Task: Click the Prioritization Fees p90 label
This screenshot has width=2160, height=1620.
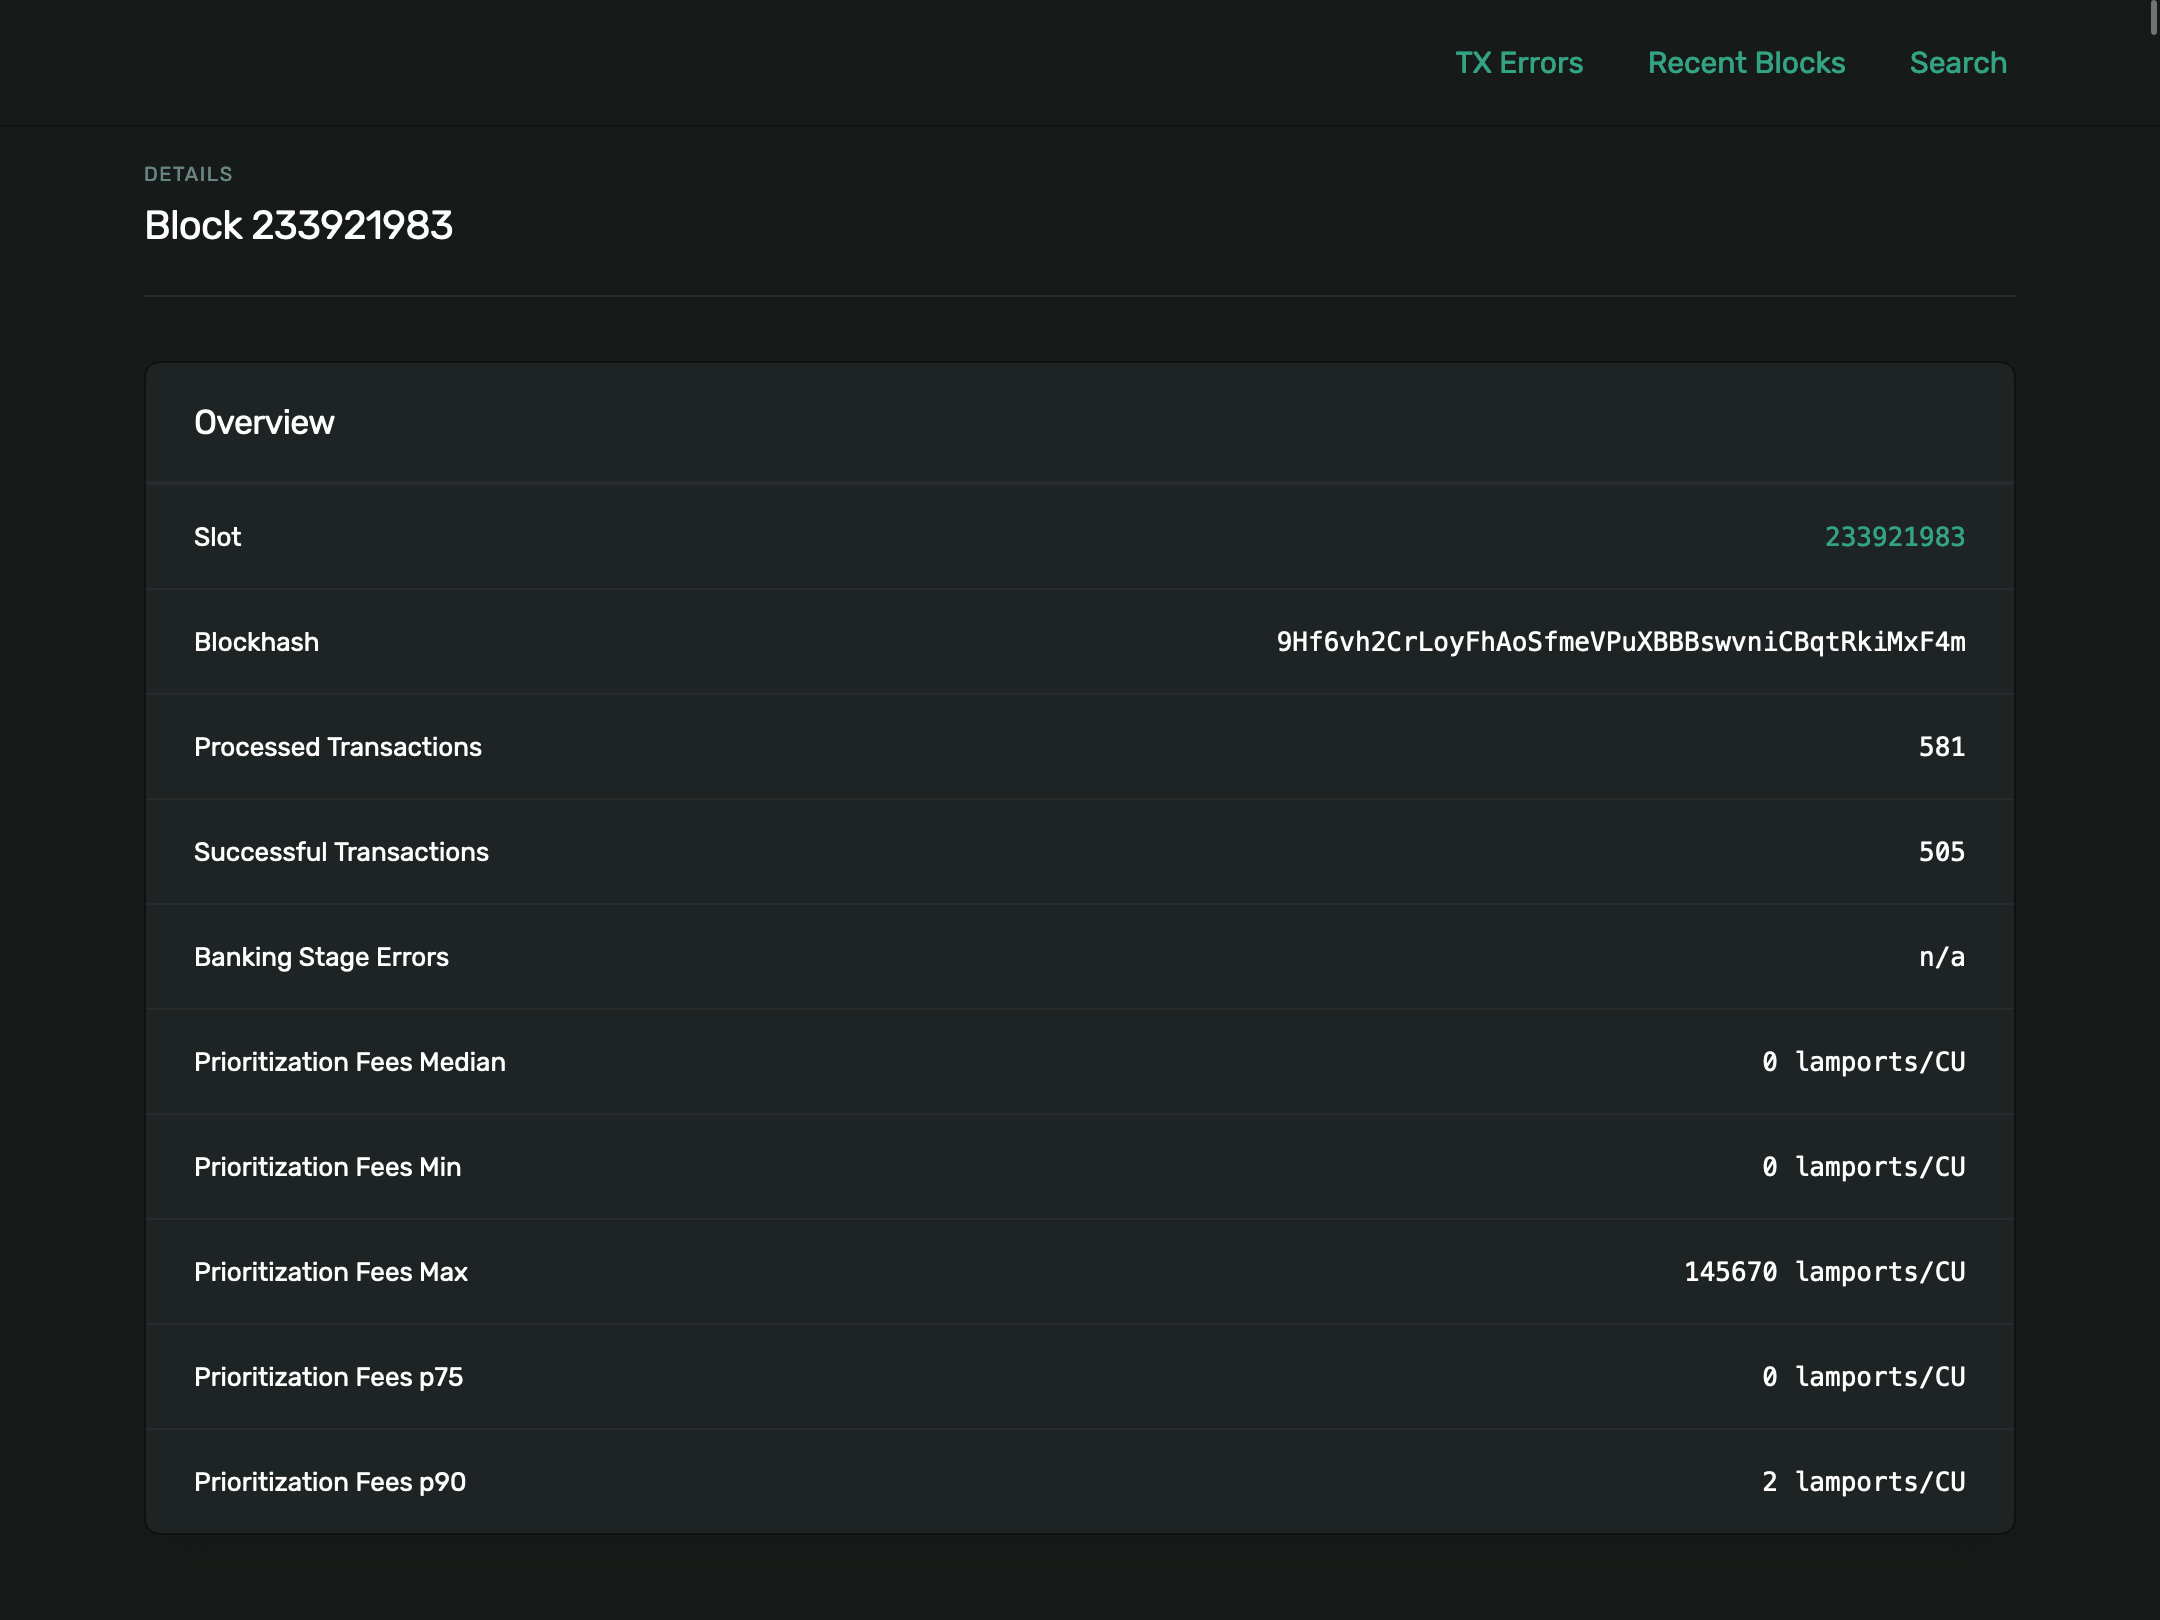Action: [x=330, y=1482]
